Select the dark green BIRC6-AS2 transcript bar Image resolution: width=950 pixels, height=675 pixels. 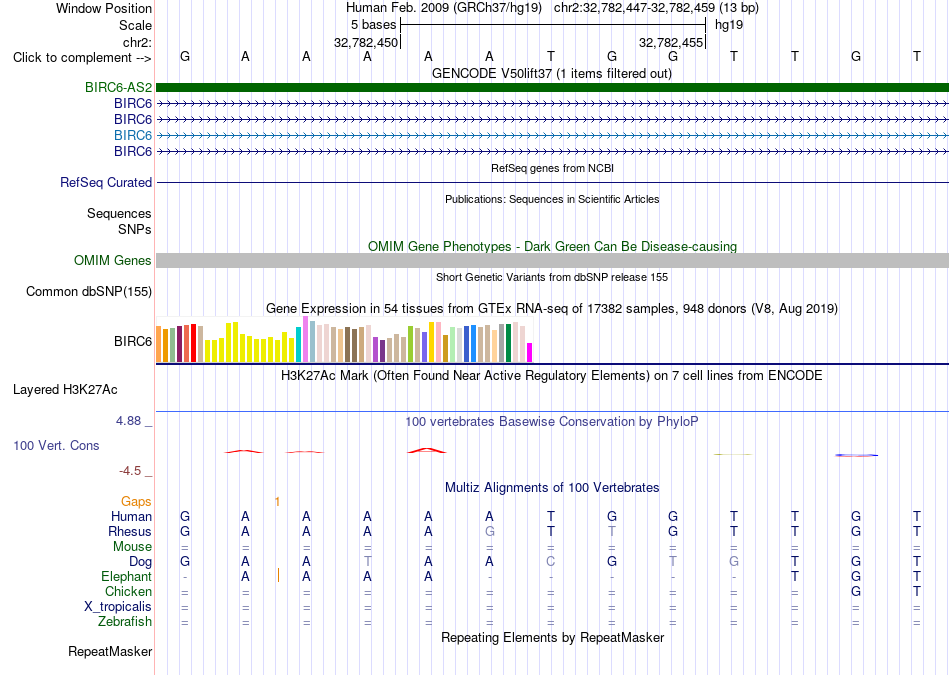(552, 87)
